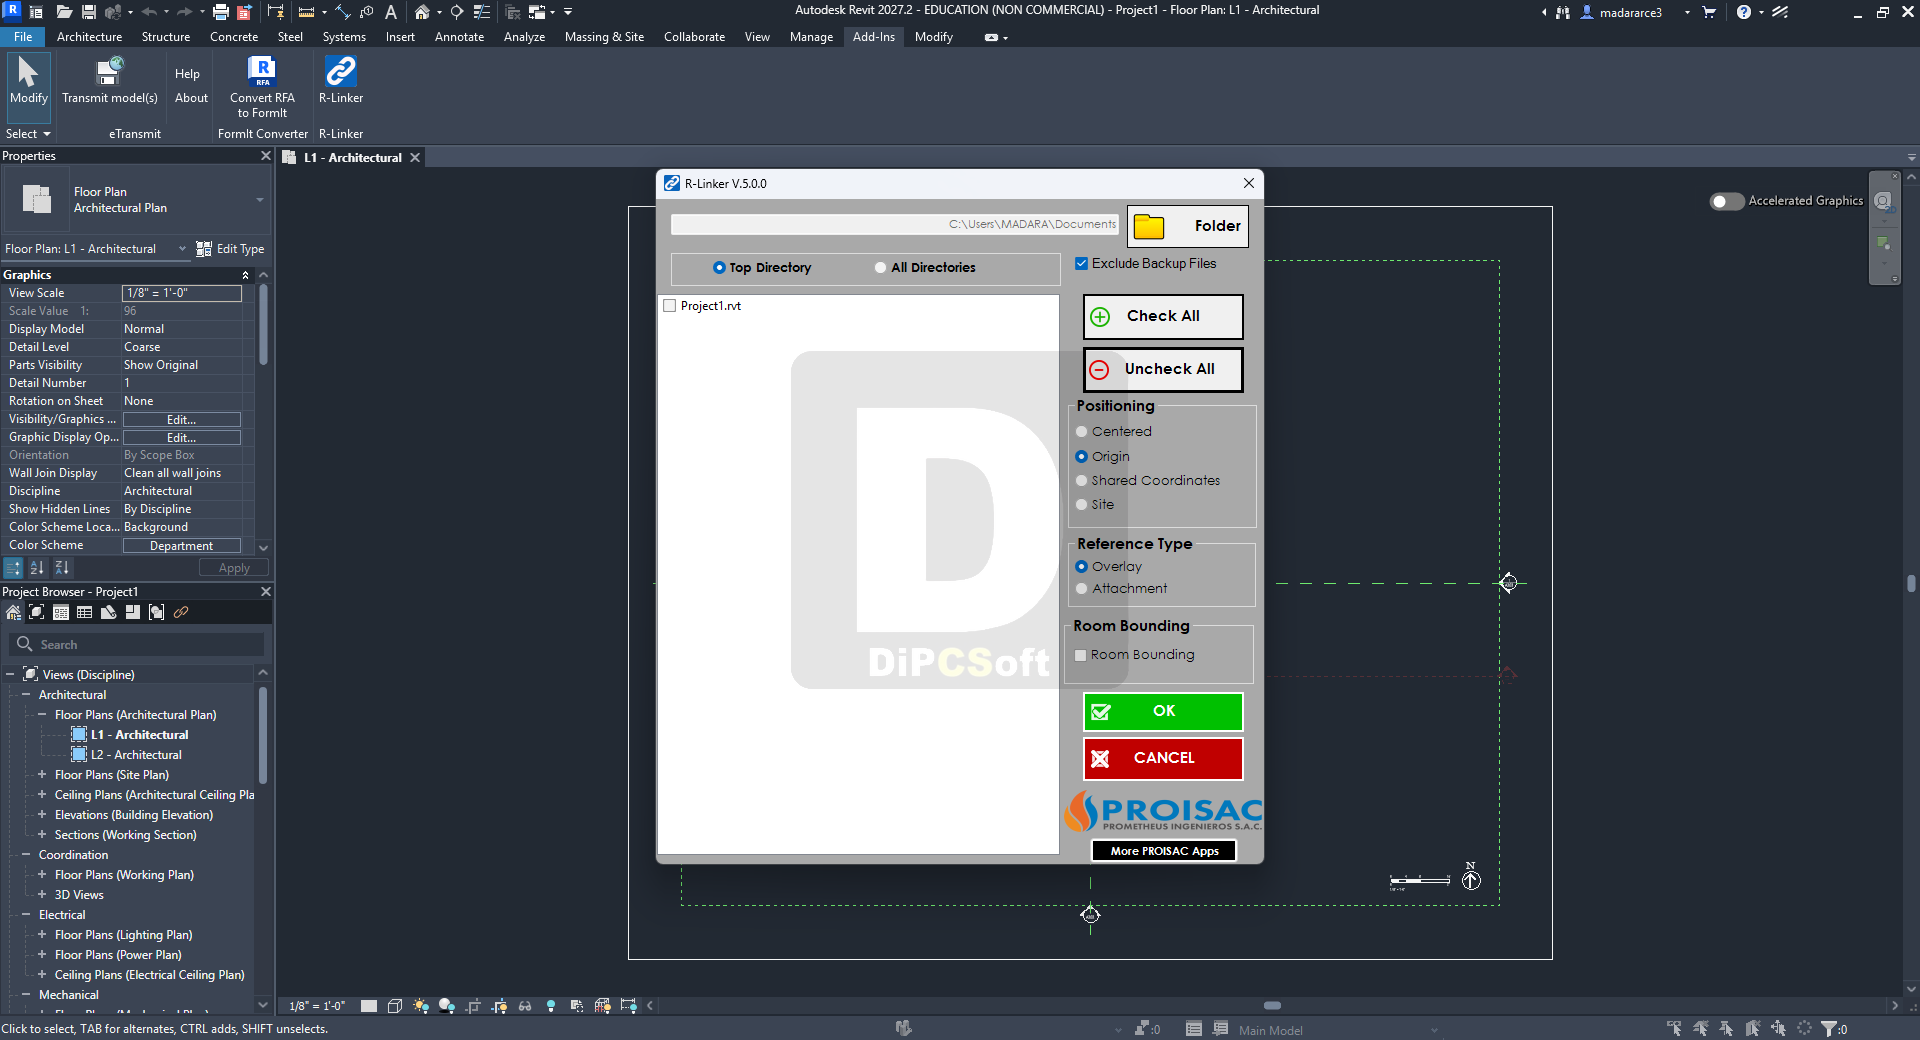
Task: Click the red CANCEL button
Action: (1163, 758)
